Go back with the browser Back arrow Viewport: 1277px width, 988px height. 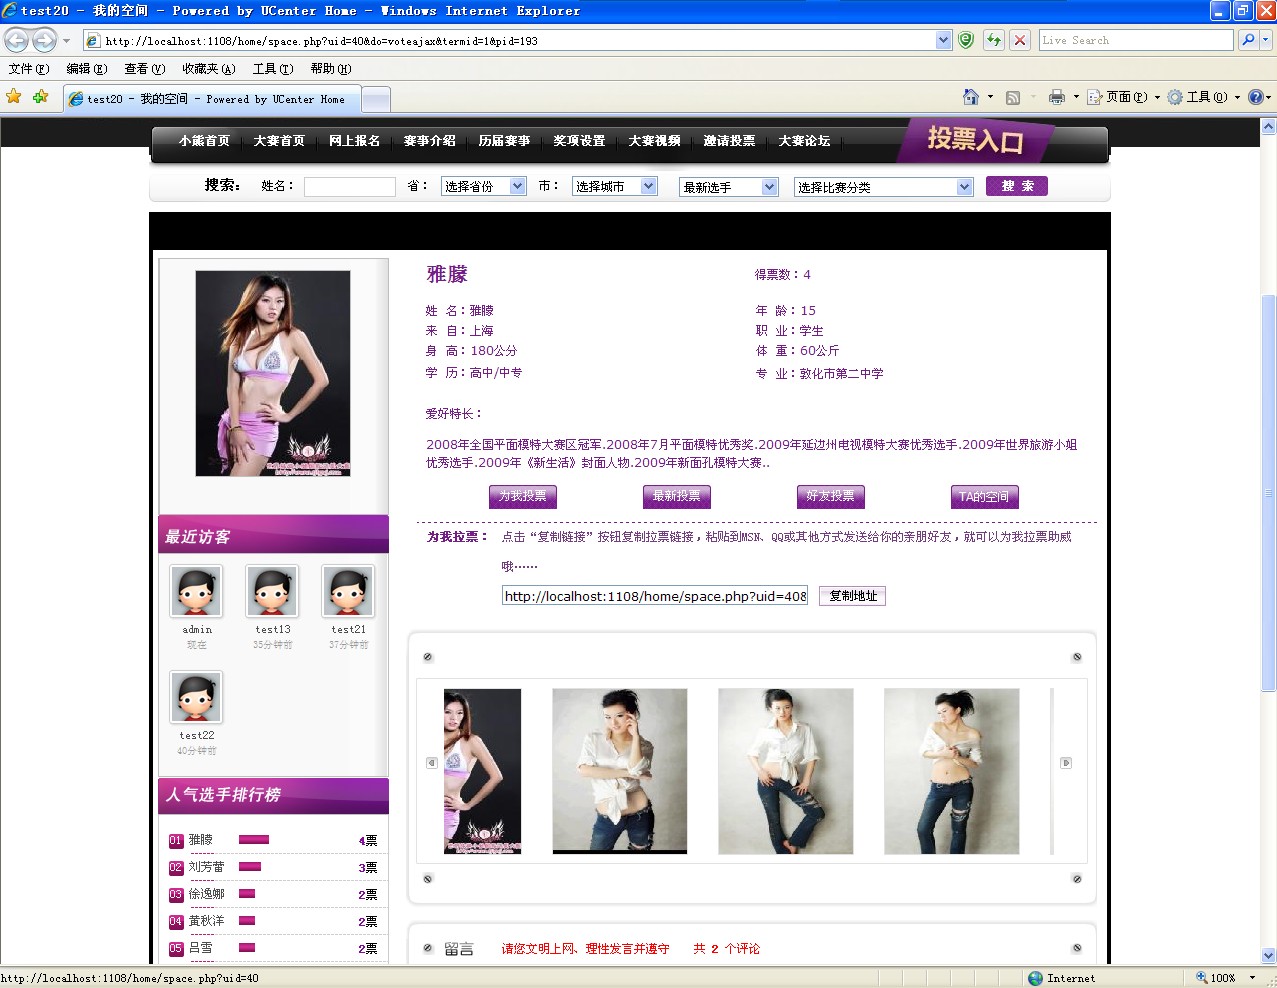pos(17,40)
